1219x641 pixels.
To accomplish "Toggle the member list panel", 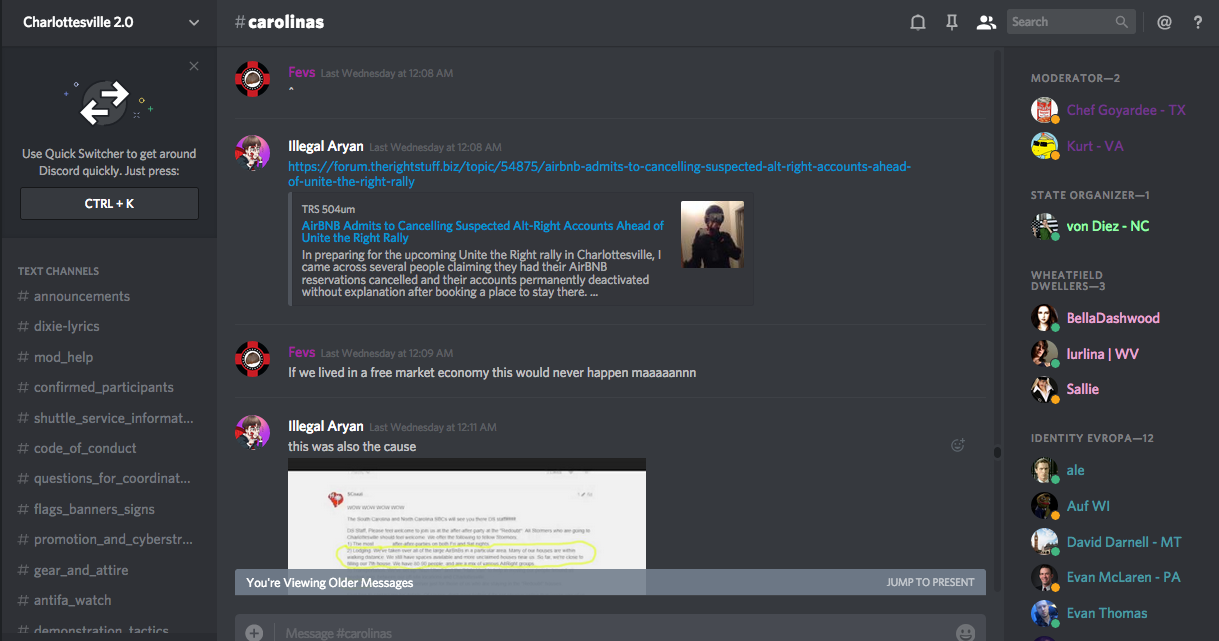I will [986, 22].
